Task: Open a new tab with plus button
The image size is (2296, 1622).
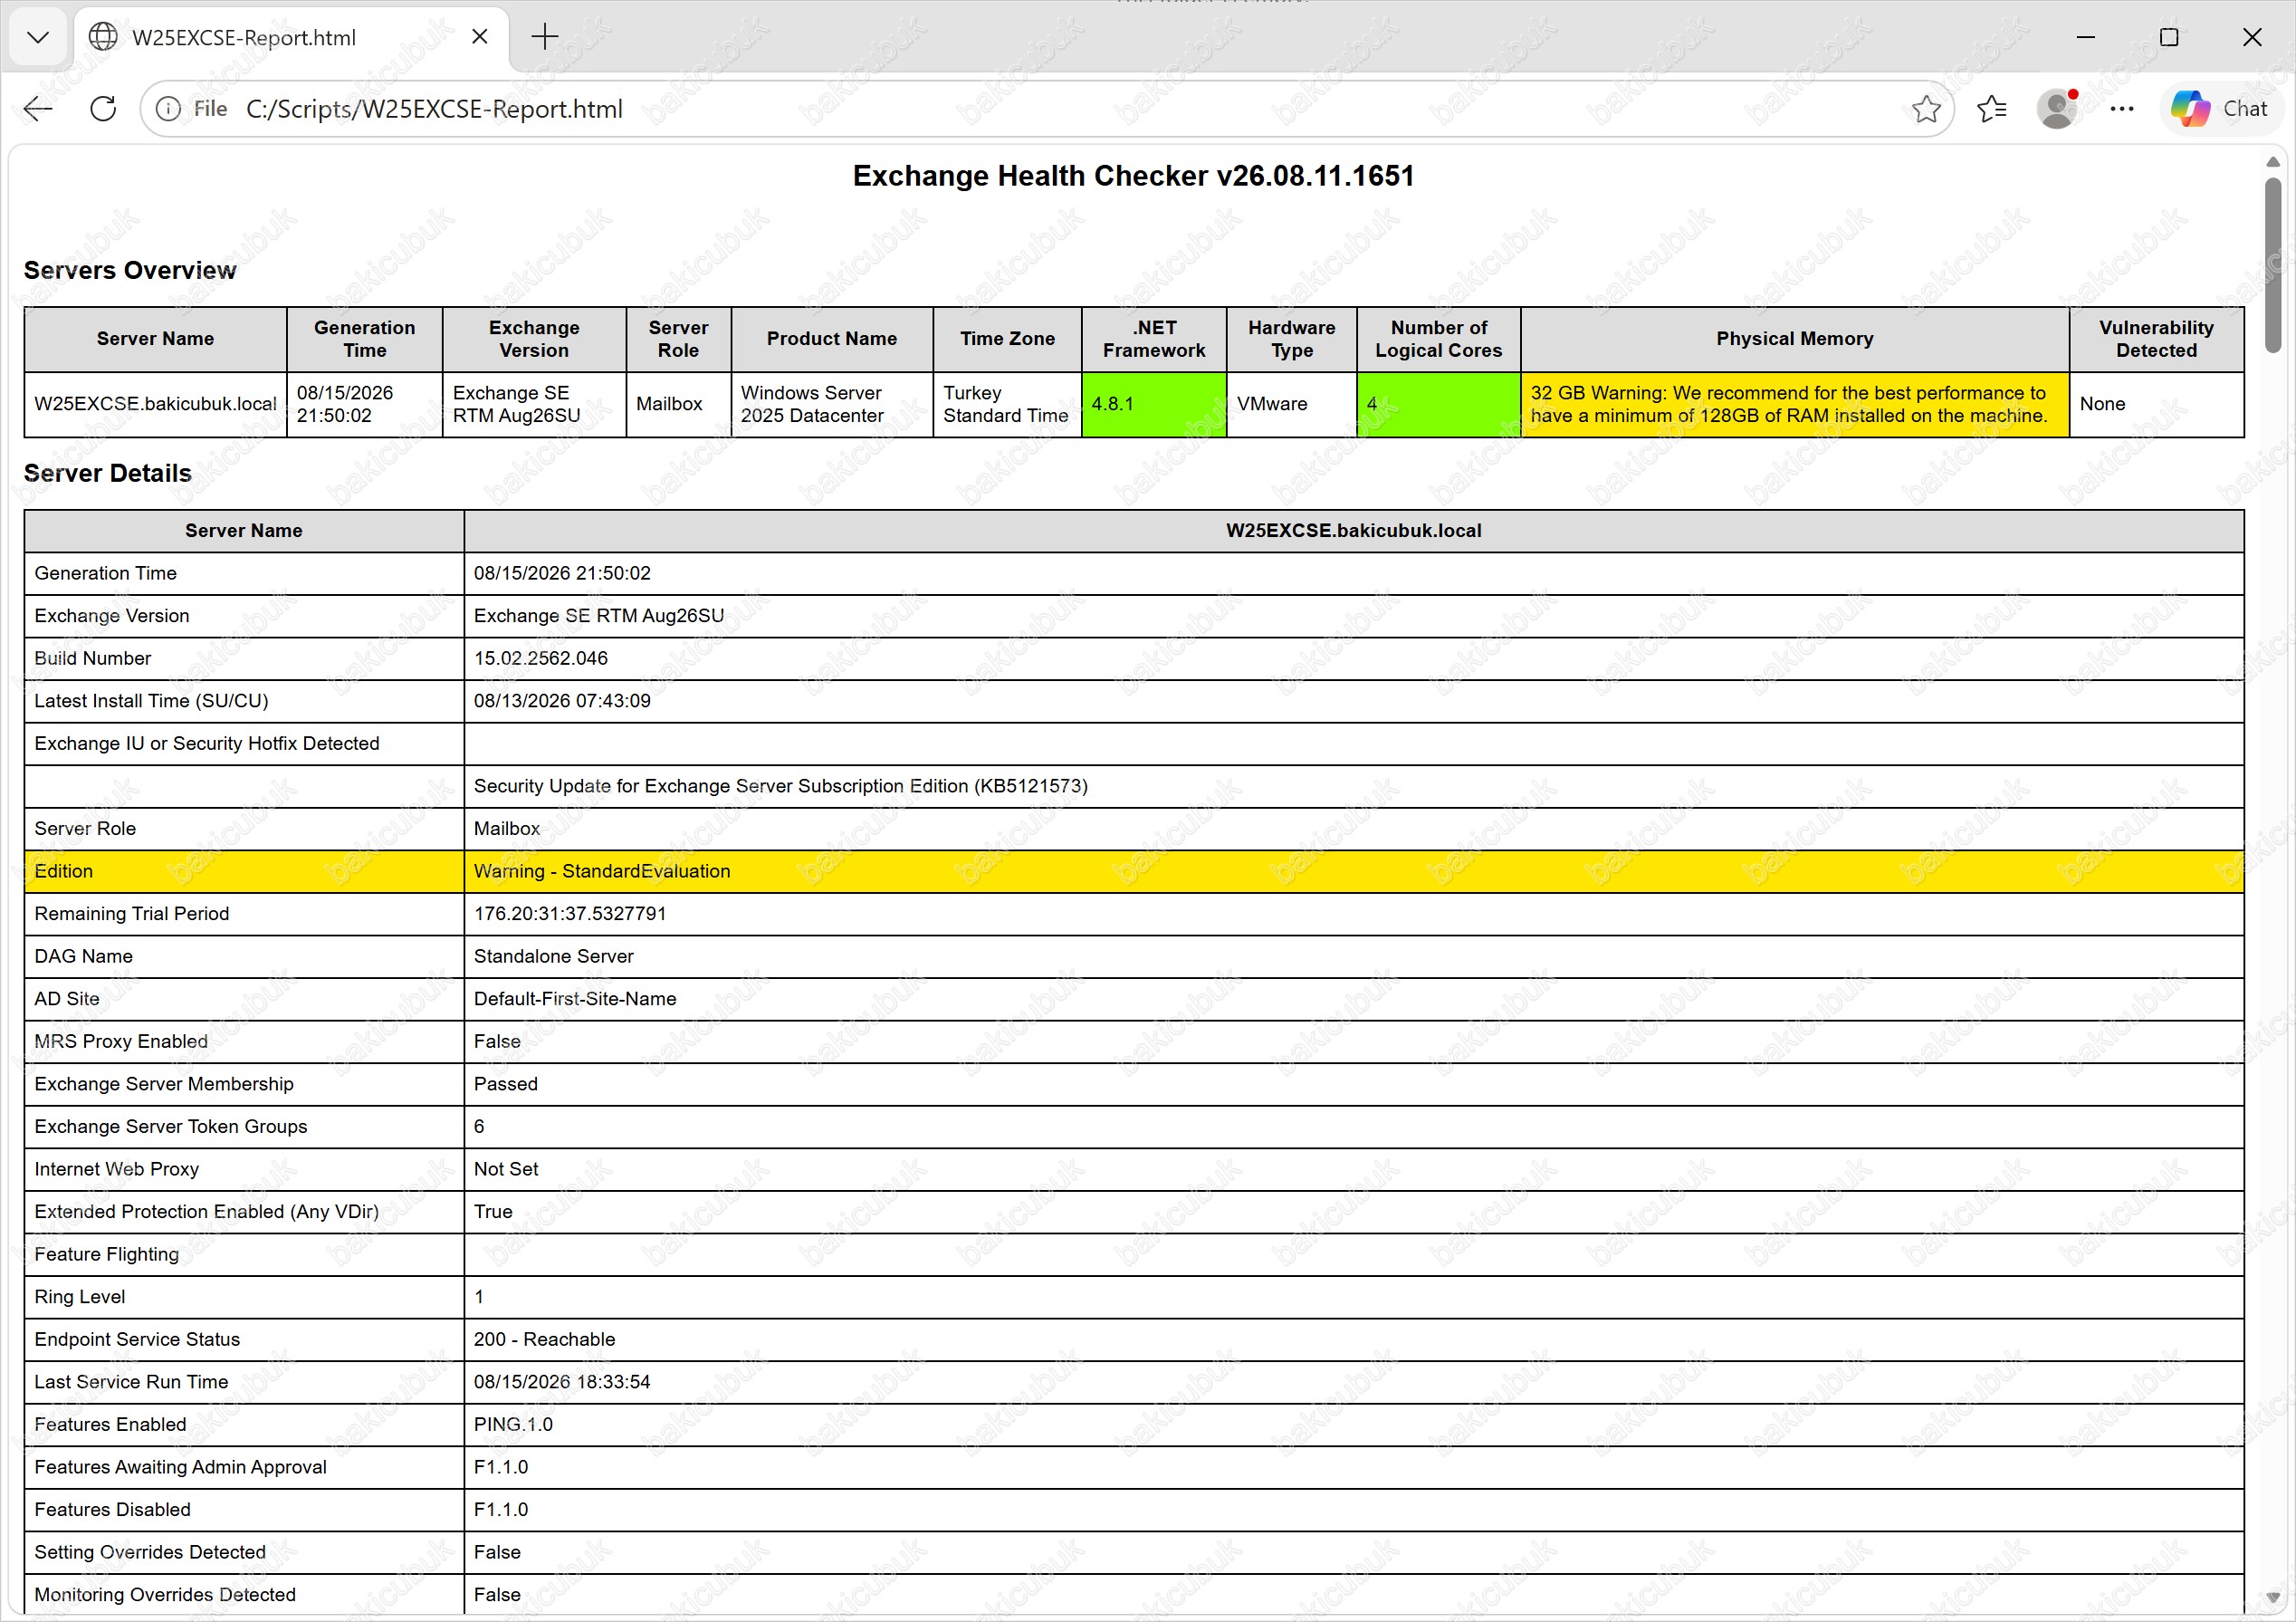Action: pos(545,37)
